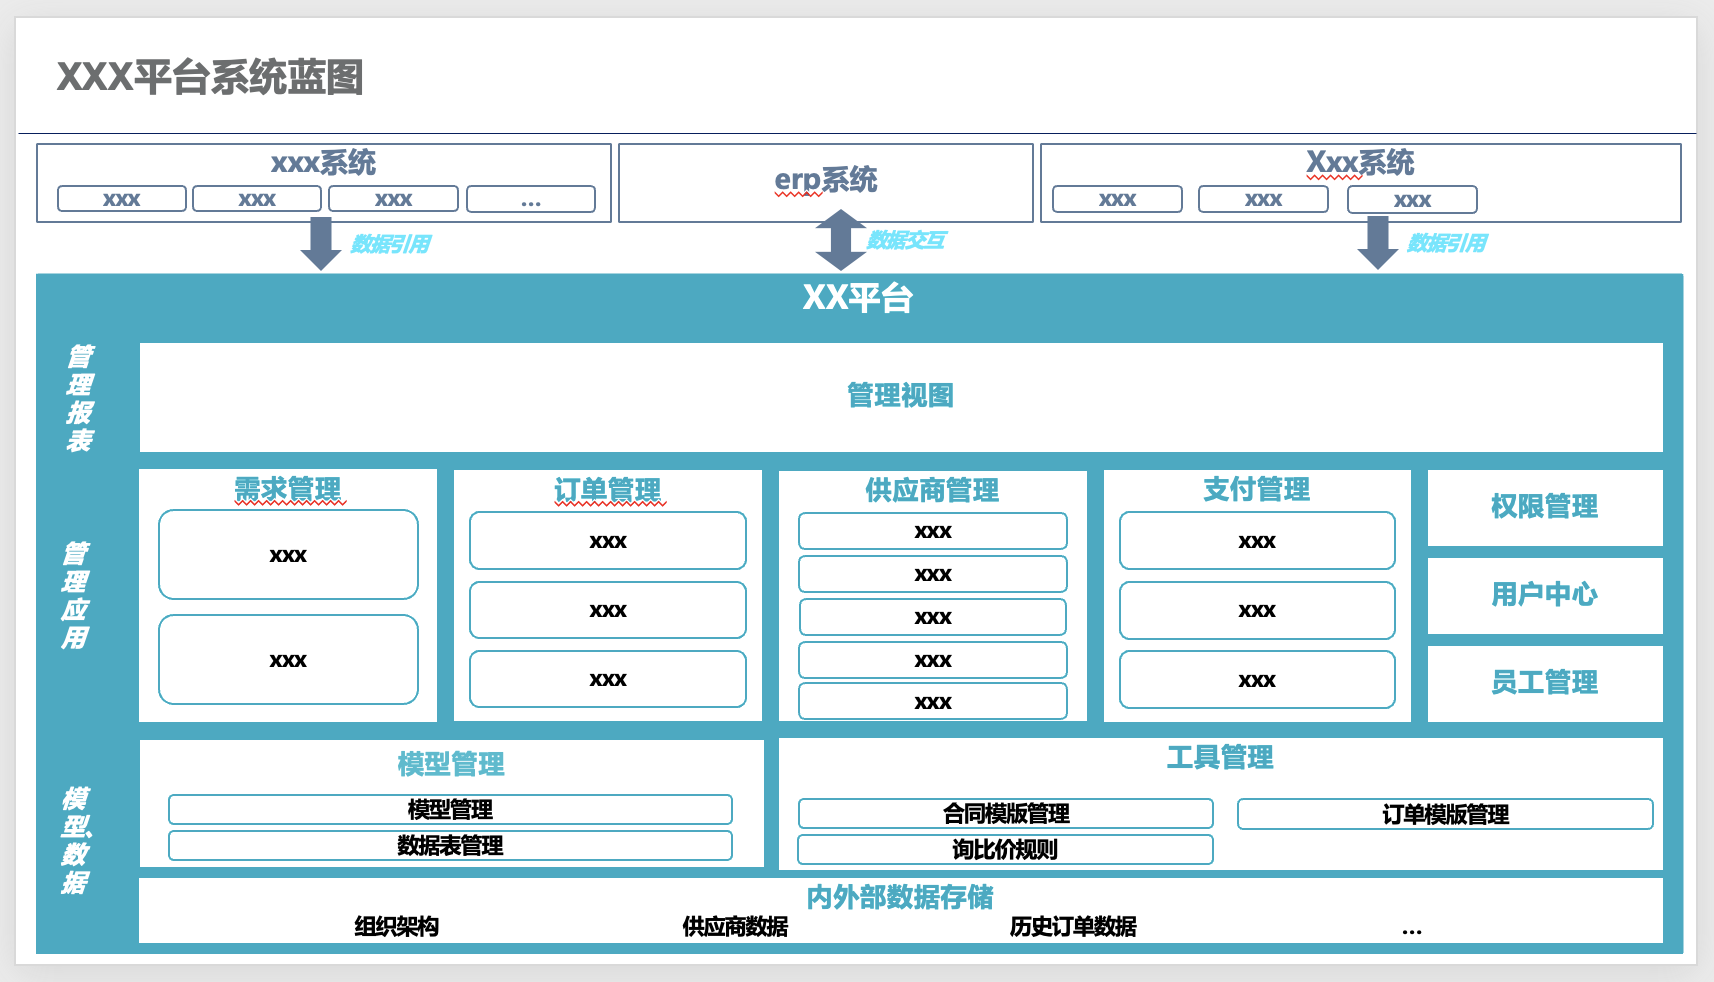Viewport: 1714px width, 982px height.
Task: Select the erp系统 box
Action: (825, 182)
